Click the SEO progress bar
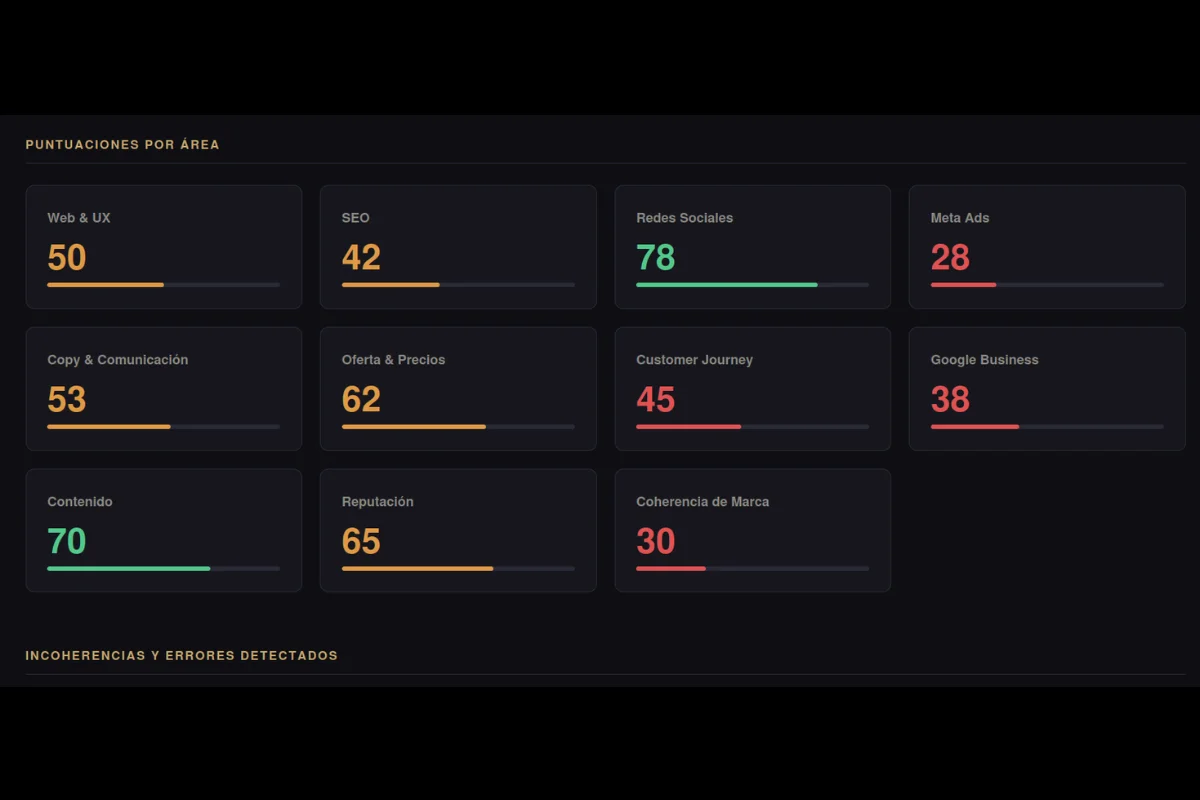Image resolution: width=1200 pixels, height=800 pixels. tap(458, 285)
